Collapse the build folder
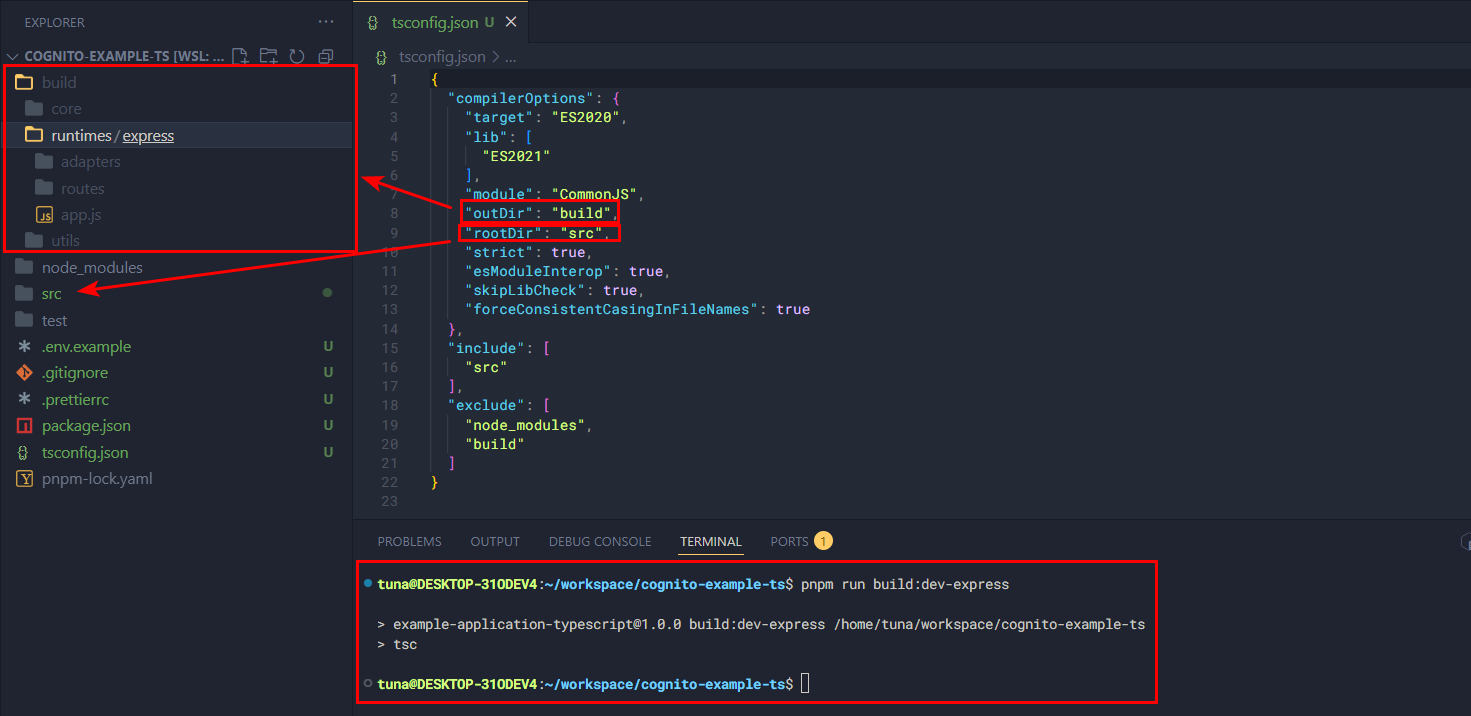This screenshot has width=1471, height=716. point(59,83)
